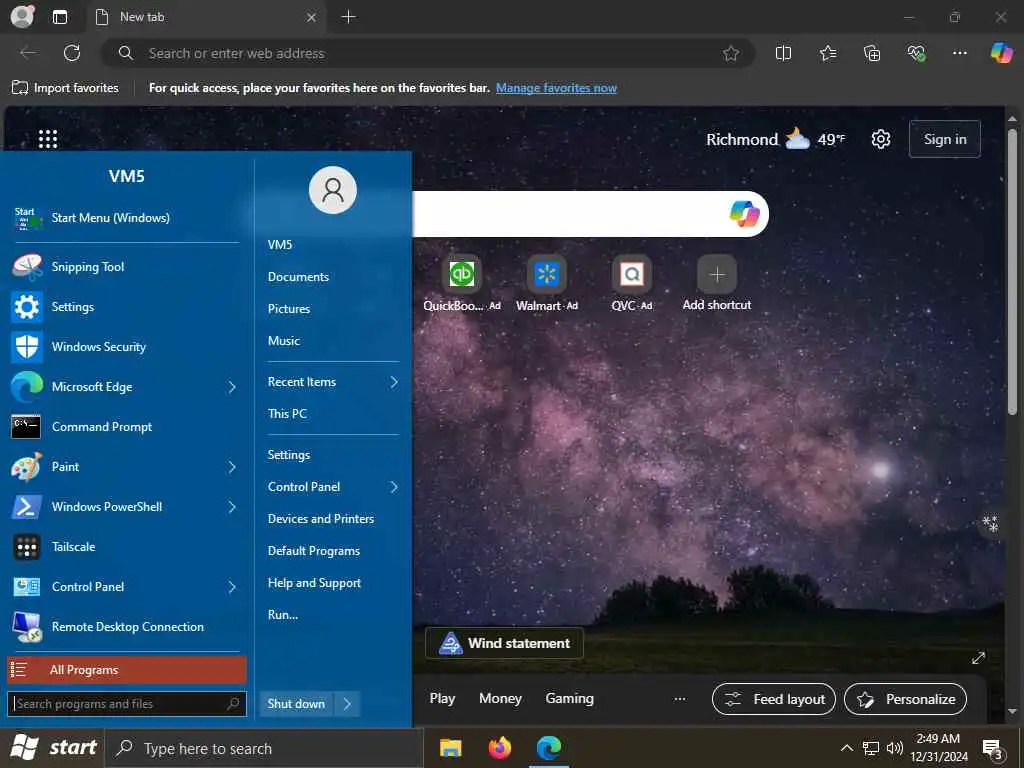Open volume control in tray
This screenshot has width=1024, height=768.
pyautogui.click(x=894, y=748)
